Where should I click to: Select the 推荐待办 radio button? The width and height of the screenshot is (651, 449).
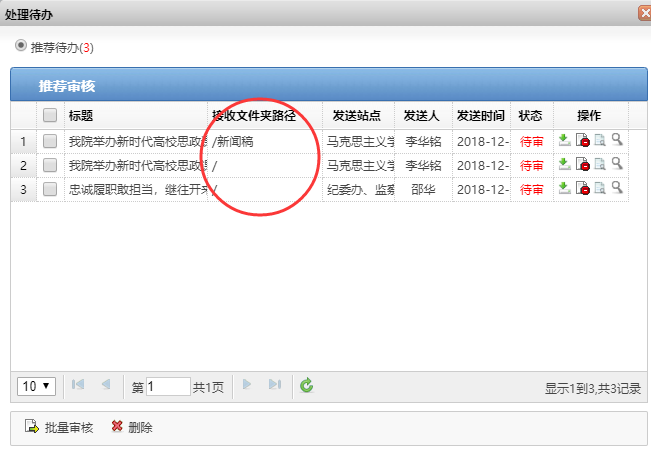click(x=21, y=46)
